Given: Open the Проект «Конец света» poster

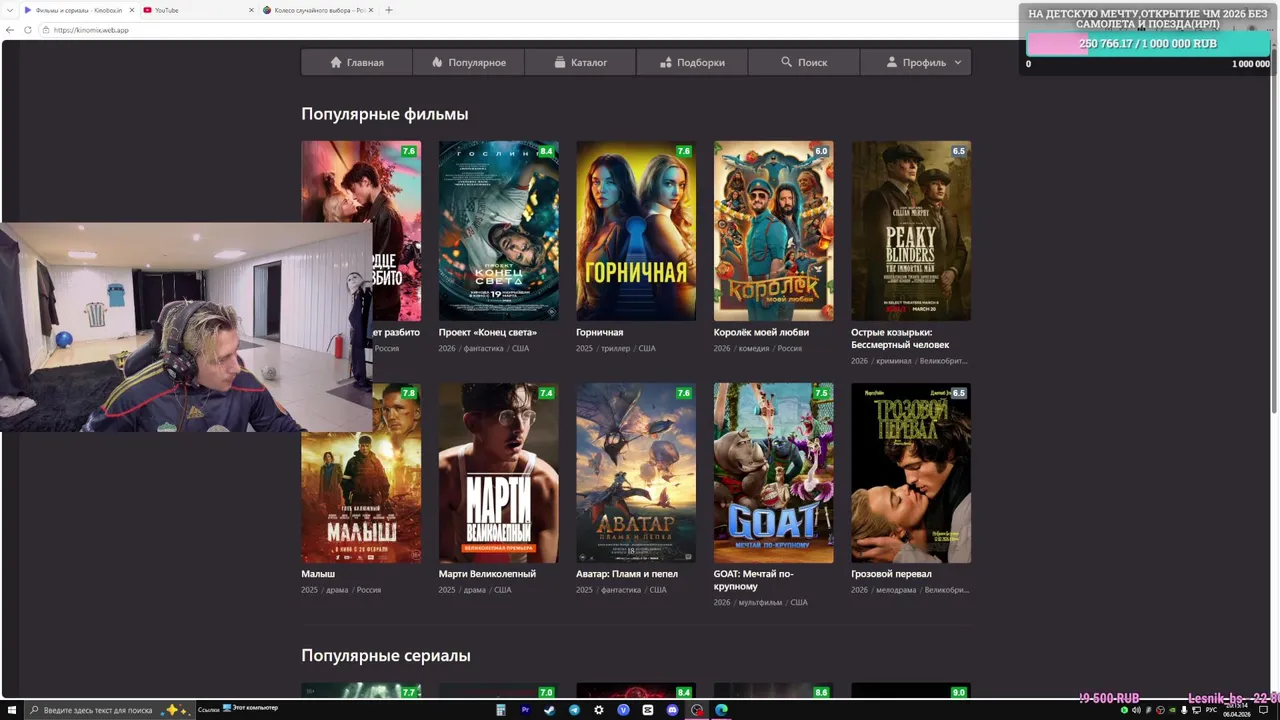Looking at the screenshot, I should [498, 230].
